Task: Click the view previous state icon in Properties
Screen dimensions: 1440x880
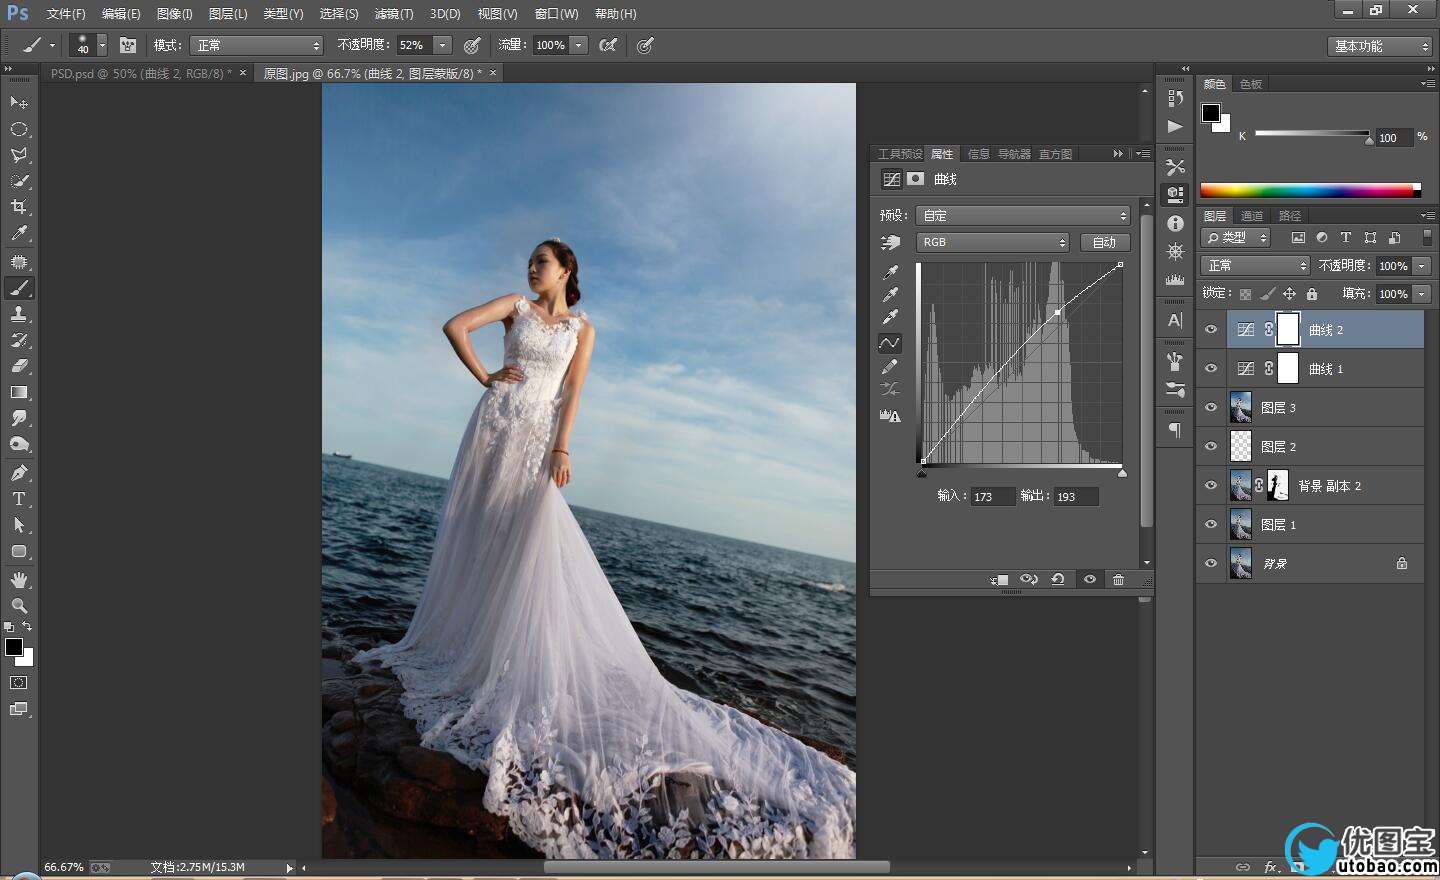Action: (1028, 579)
